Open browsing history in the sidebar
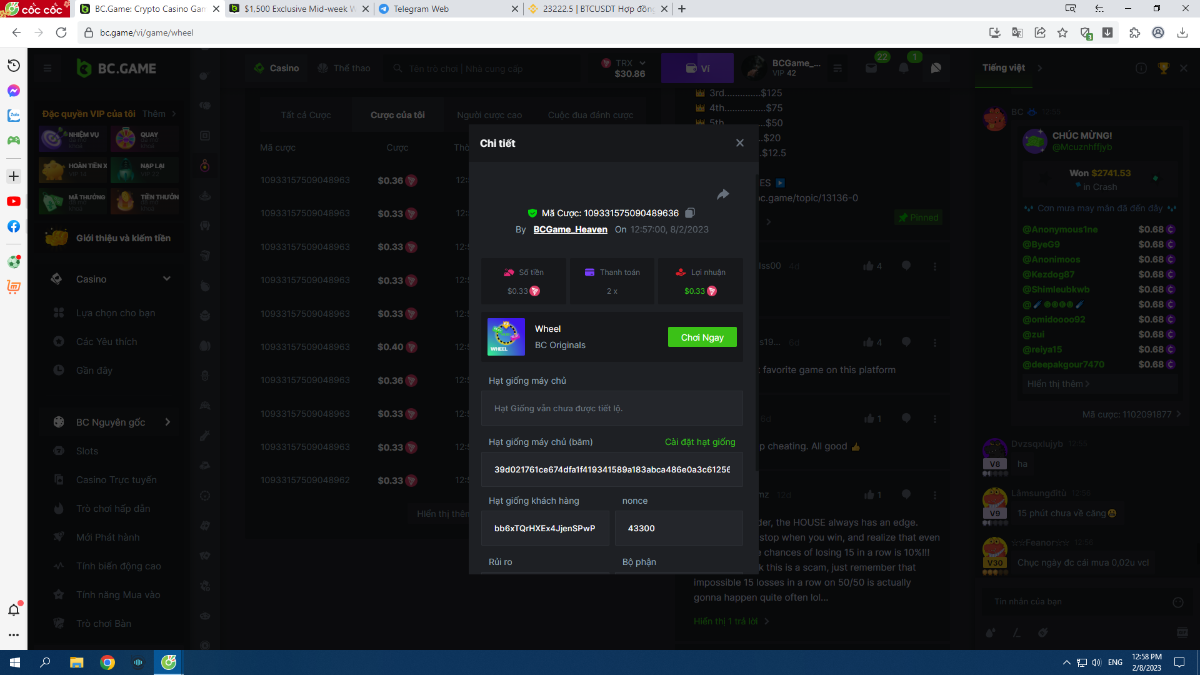 (x=14, y=65)
